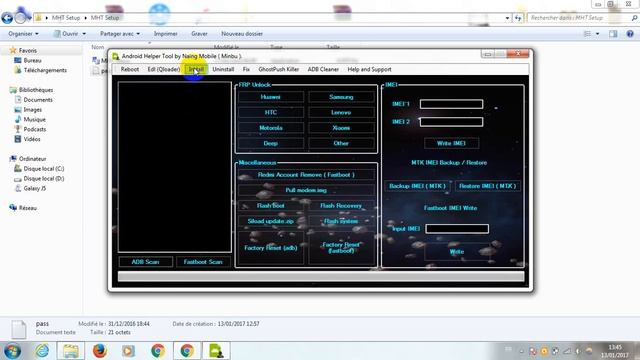
Task: Click the Restore IMEI (MTK) button
Action: pos(488,186)
